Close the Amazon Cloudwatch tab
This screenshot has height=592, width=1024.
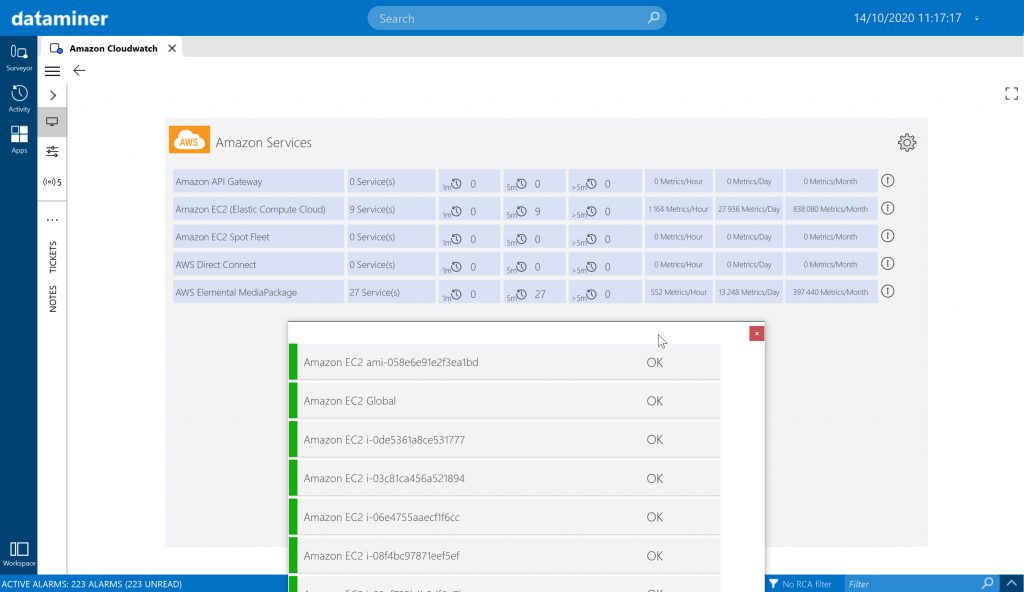pyautogui.click(x=172, y=48)
